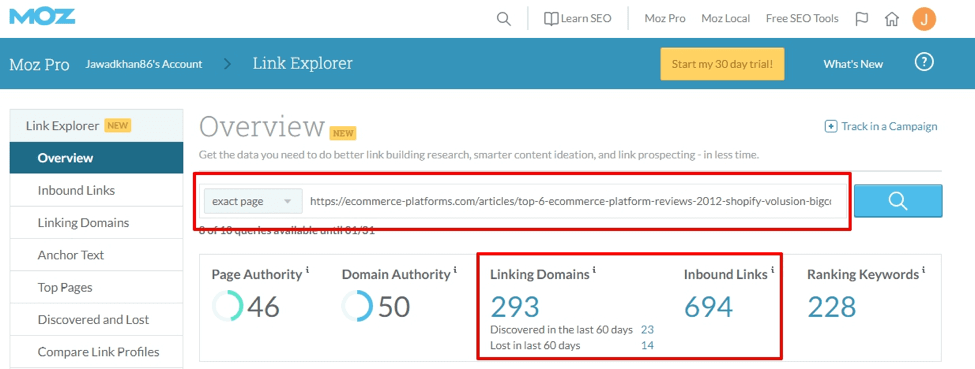Viewport: 975px width, 369px height.
Task: Click the Link Explorer breadcrumb heading
Action: [x=302, y=63]
